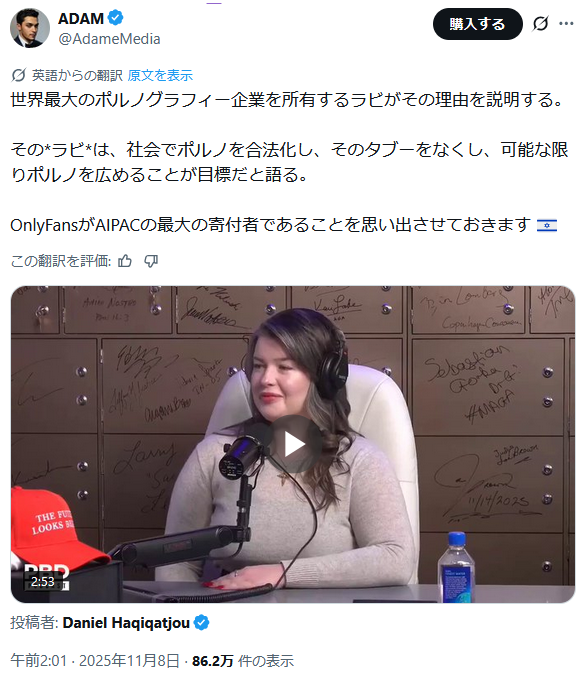Image resolution: width=582 pixels, height=674 pixels.
Task: Rate the translation with thumbs up
Action: pos(125,260)
